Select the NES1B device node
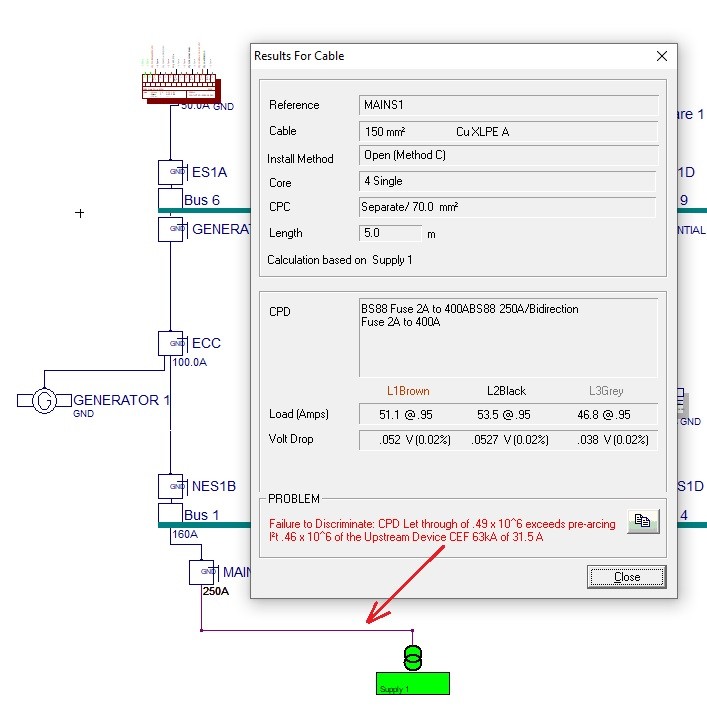Viewport: 707px width, 715px height. point(171,486)
